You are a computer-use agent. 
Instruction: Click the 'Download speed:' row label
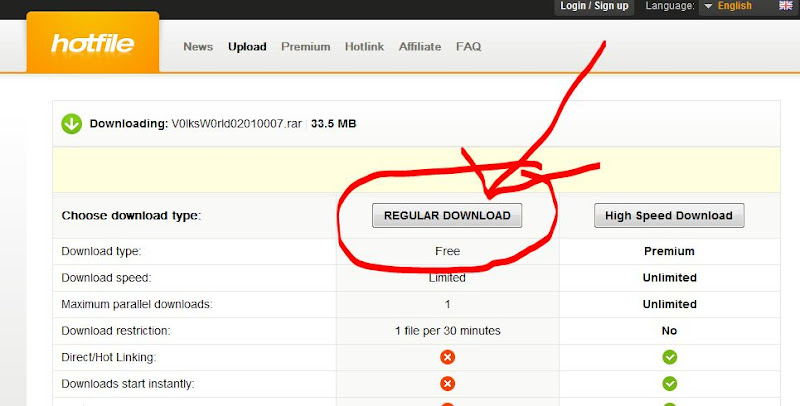click(x=106, y=277)
